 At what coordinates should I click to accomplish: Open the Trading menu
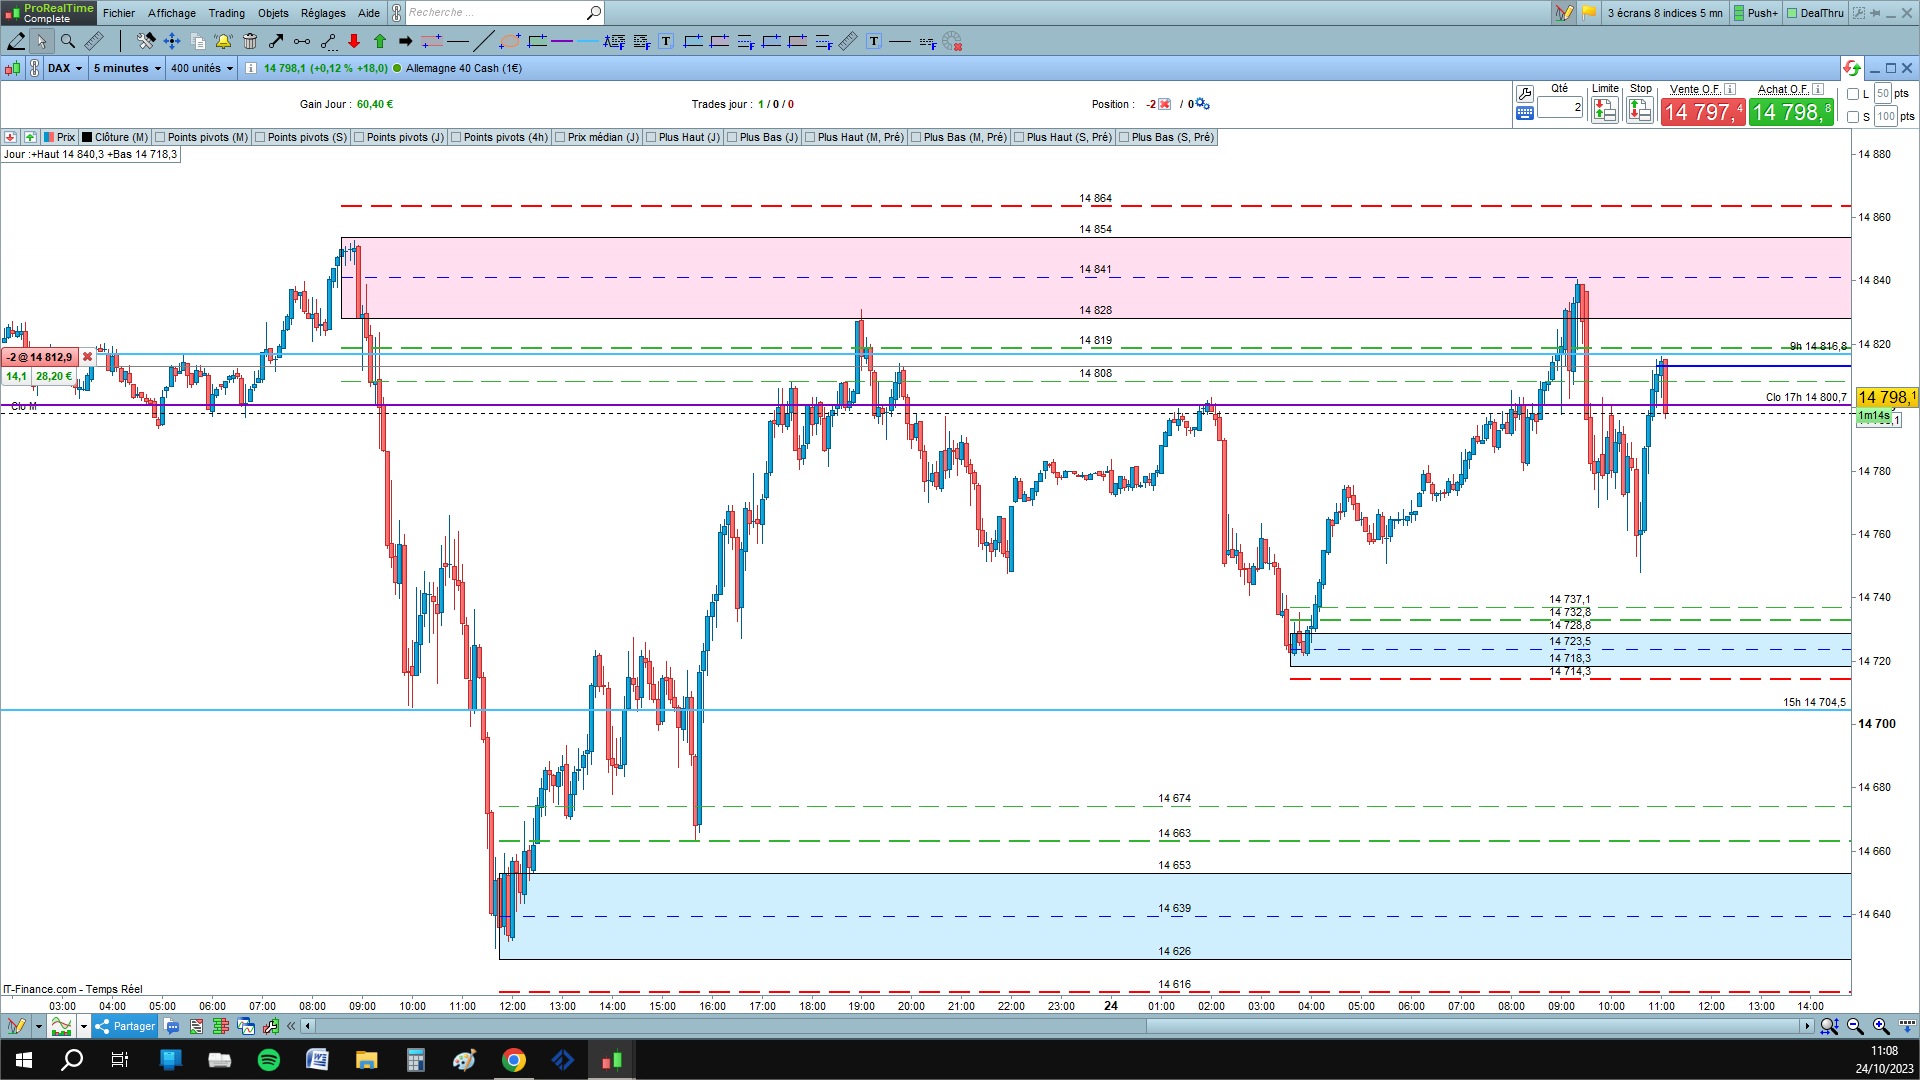[226, 13]
